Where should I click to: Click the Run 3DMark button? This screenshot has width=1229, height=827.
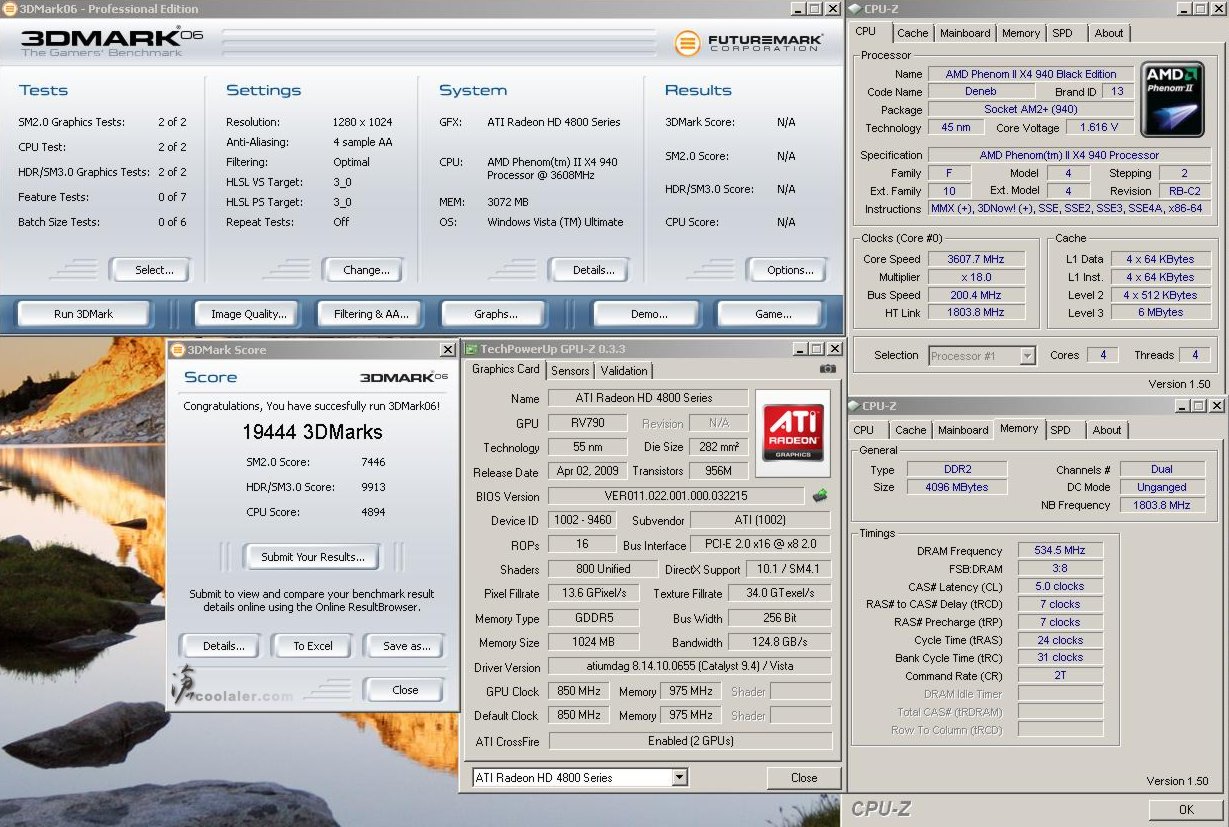[x=84, y=314]
